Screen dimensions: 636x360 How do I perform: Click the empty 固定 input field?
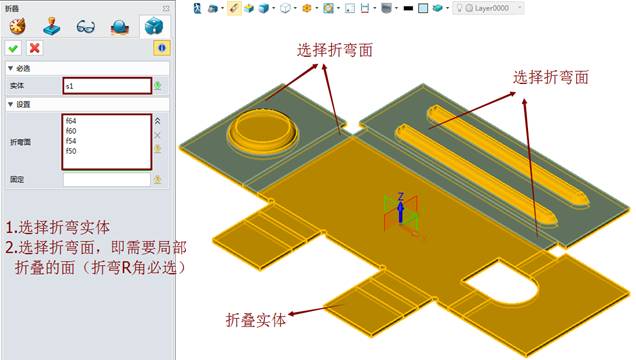coord(107,180)
